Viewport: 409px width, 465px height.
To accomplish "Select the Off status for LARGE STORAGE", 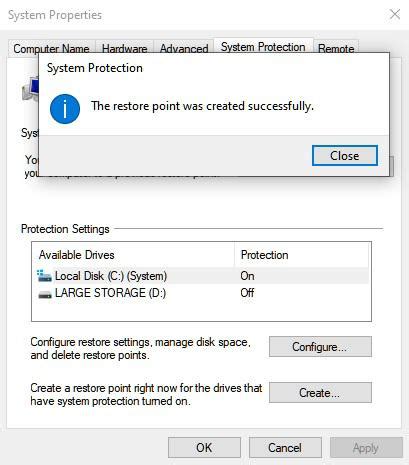I will coord(247,293).
